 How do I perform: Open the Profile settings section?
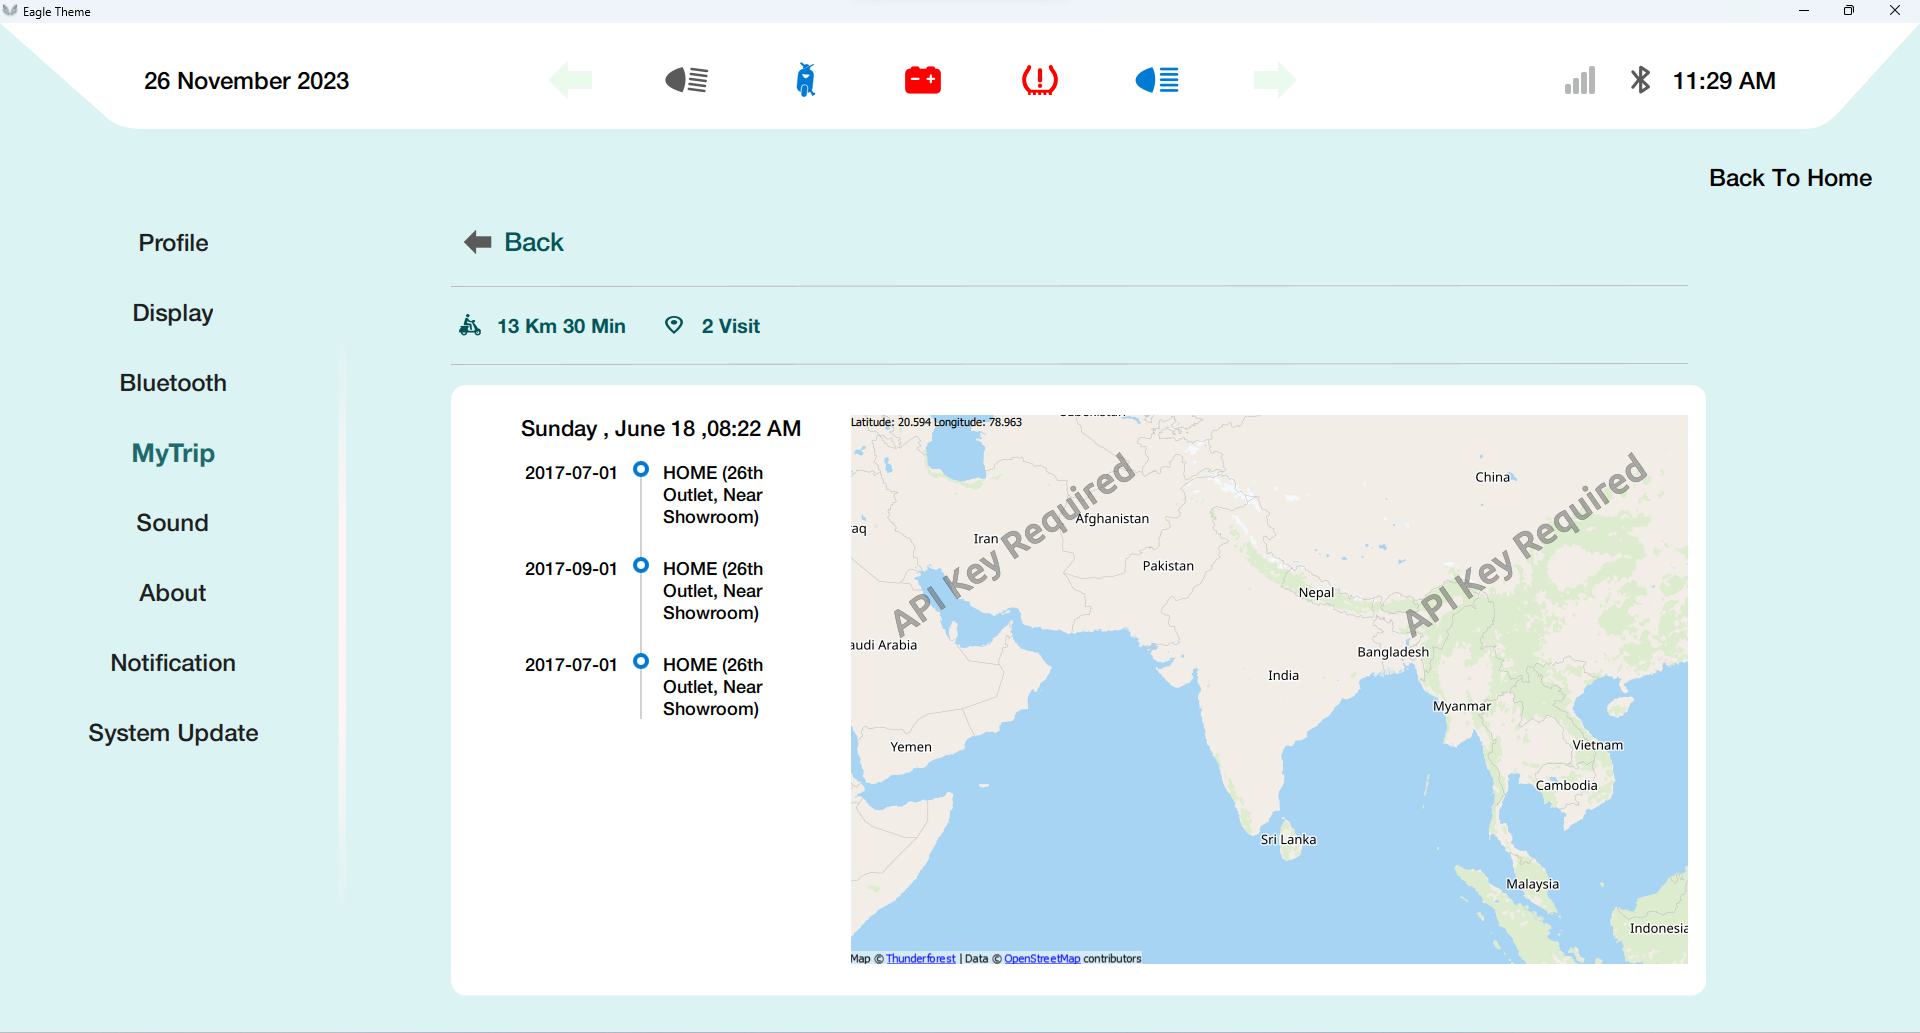[x=173, y=243]
